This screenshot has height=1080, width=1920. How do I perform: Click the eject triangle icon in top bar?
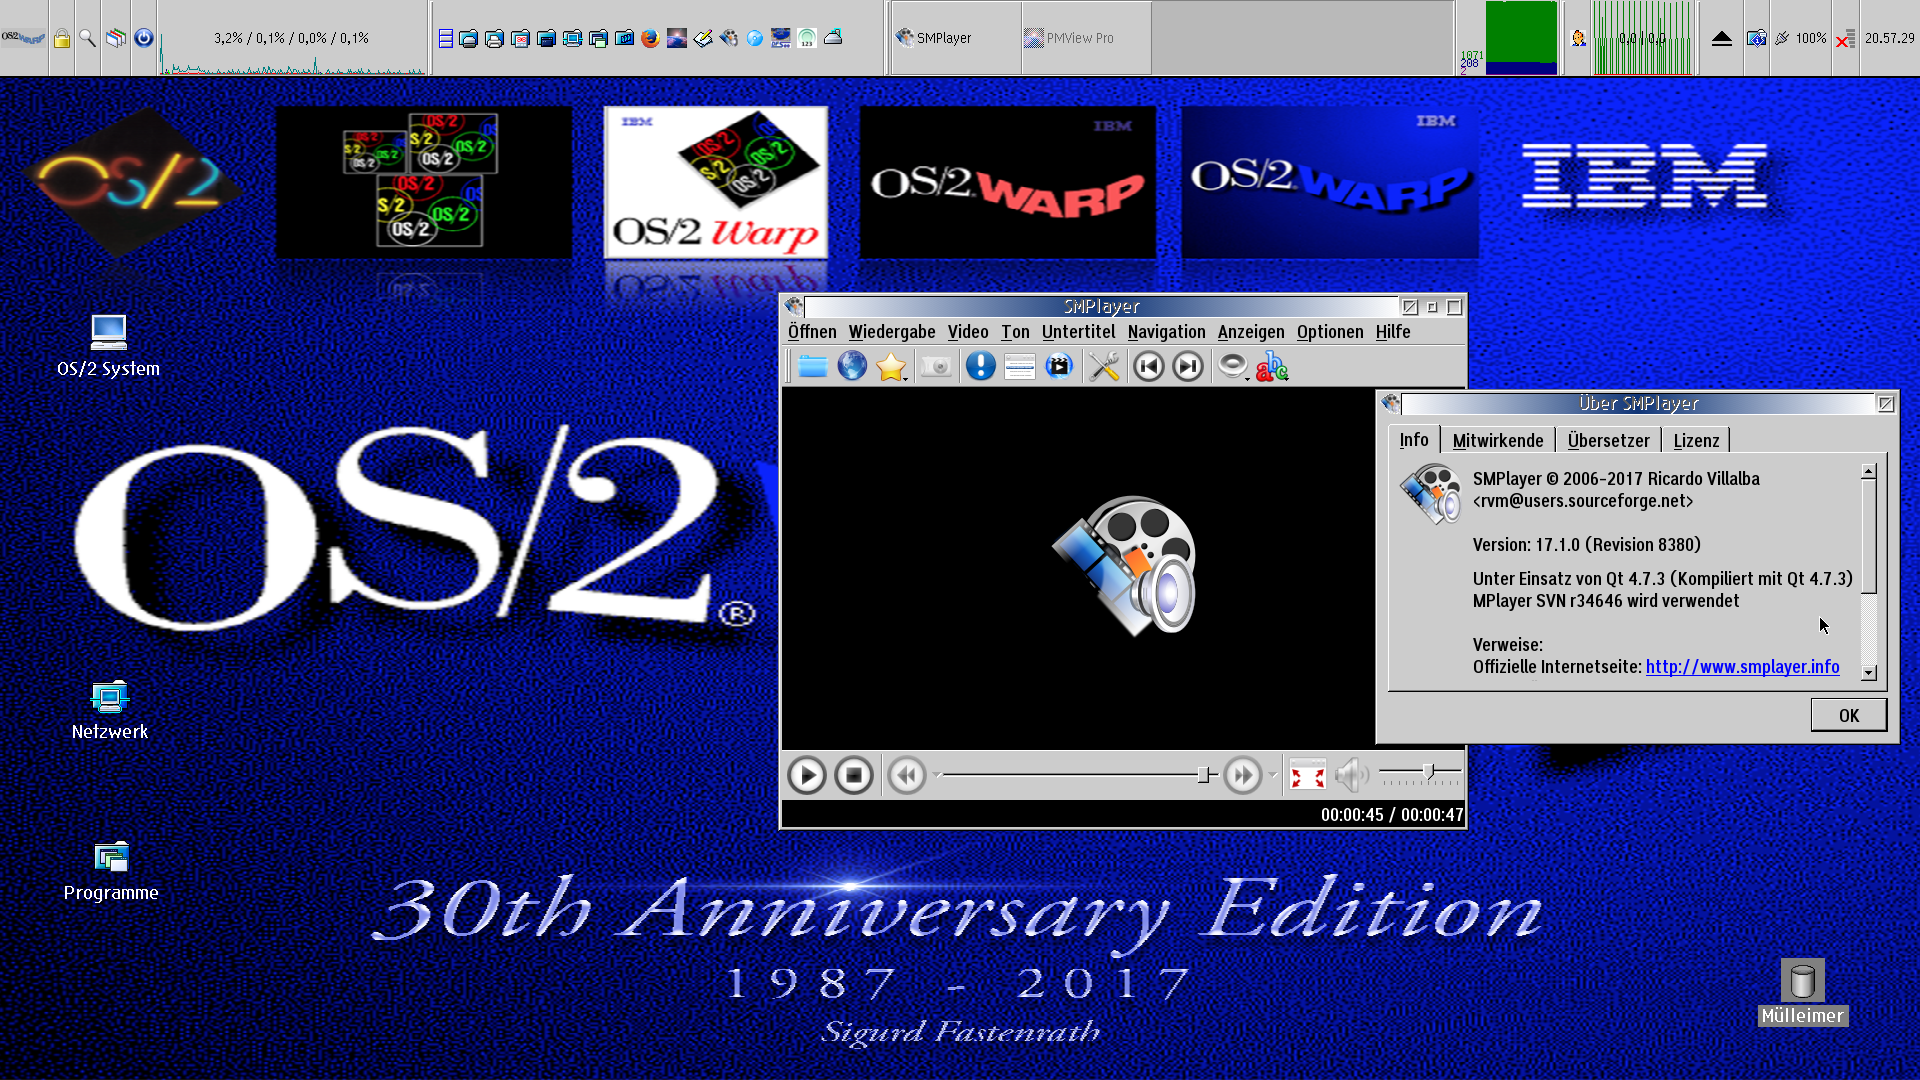coord(1721,38)
